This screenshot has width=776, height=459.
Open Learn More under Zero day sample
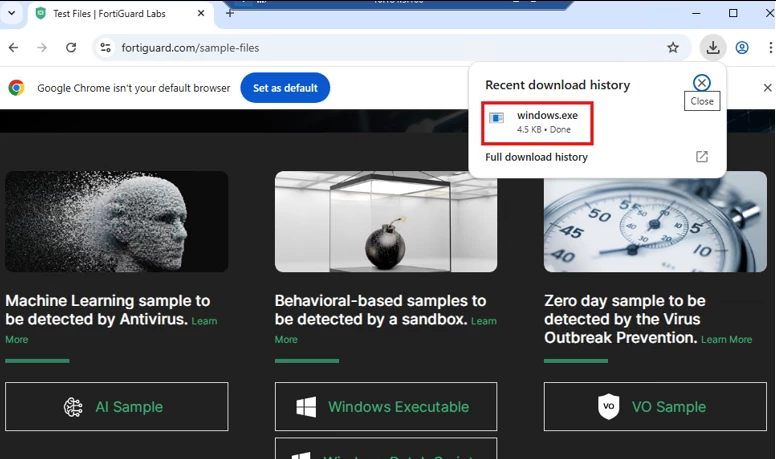click(726, 340)
